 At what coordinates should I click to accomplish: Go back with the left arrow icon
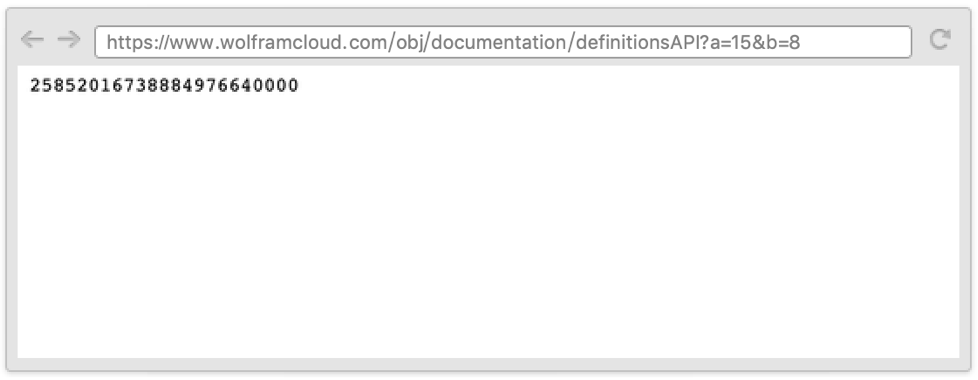(32, 40)
